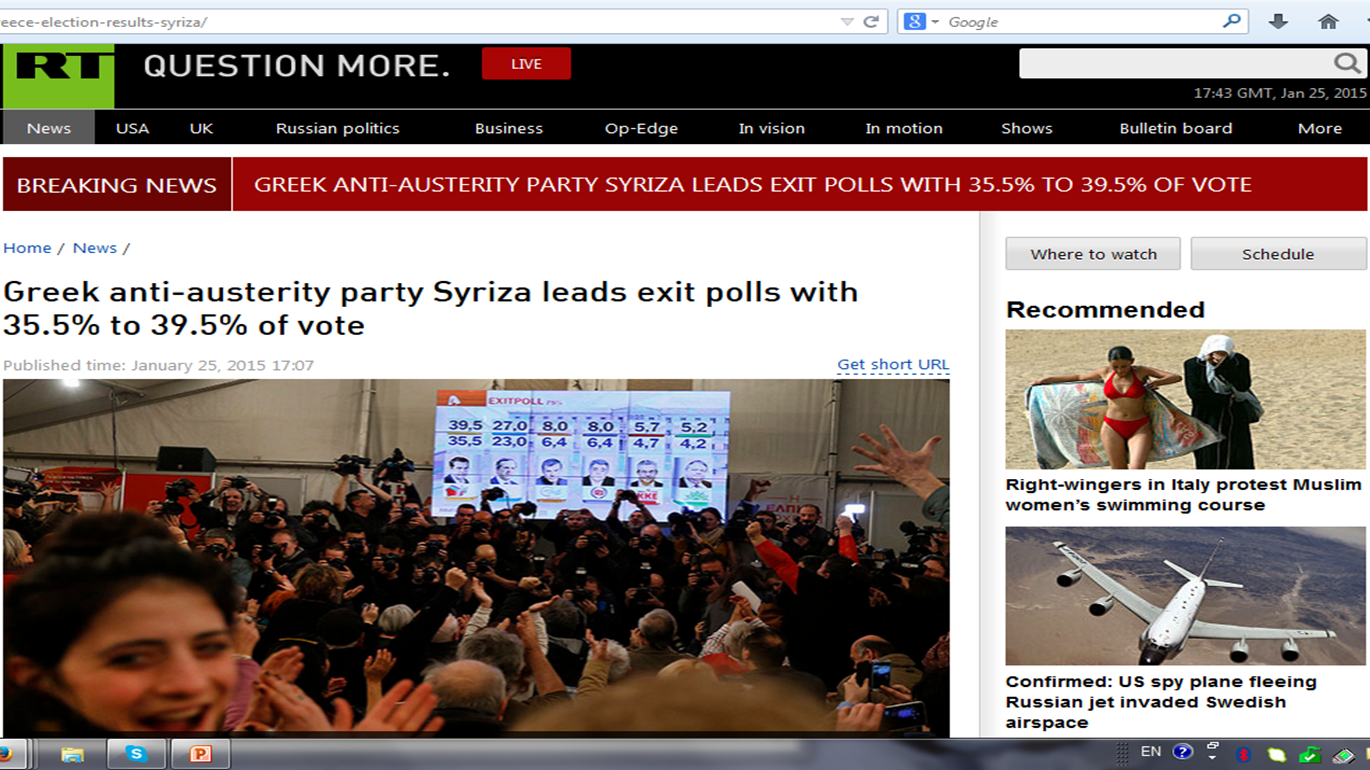Open the browser downloads arrow icon
The width and height of the screenshot is (1370, 770).
(1278, 21)
